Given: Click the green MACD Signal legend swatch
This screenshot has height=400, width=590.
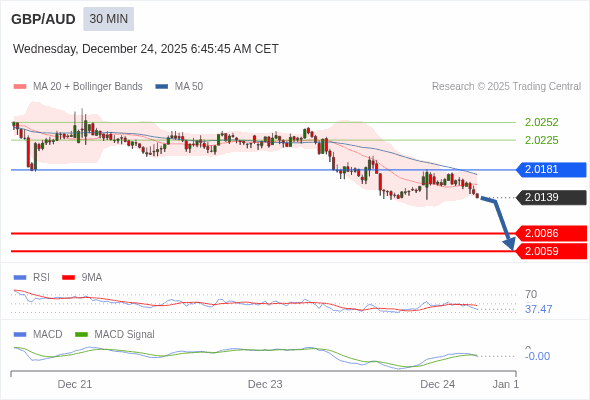Looking at the screenshot, I should coord(81,335).
